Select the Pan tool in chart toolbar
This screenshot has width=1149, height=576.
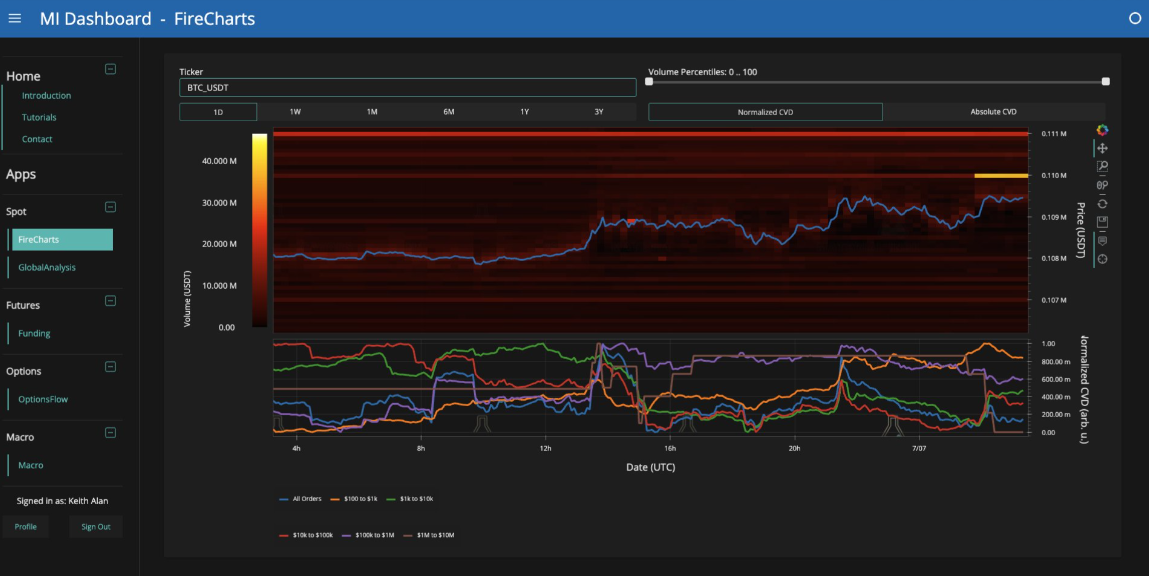pyautogui.click(x=1102, y=148)
